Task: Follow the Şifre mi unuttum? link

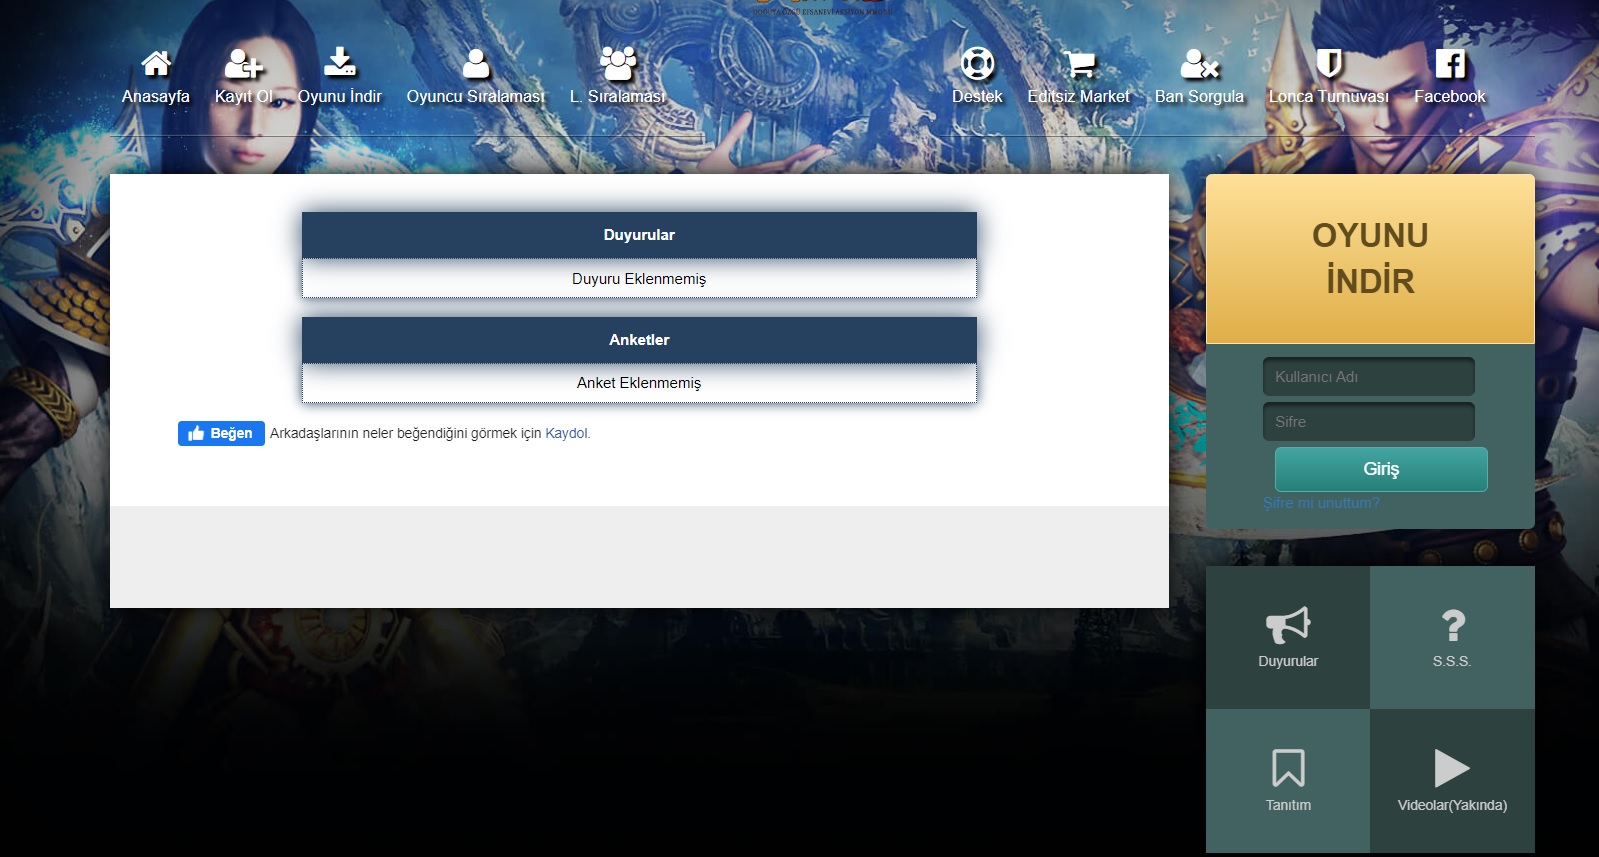Action: (x=1321, y=503)
